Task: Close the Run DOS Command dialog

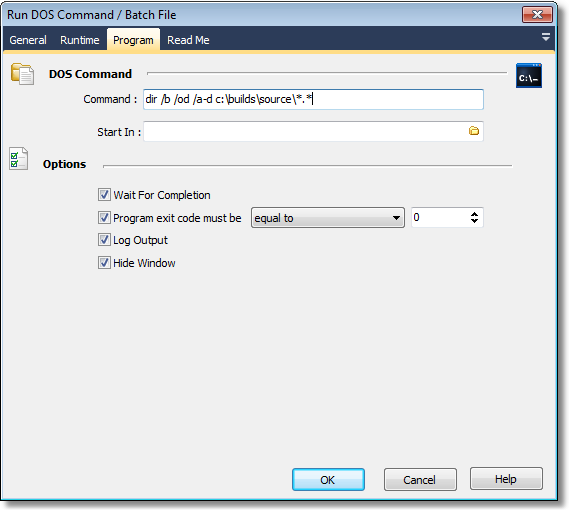Action: click(537, 15)
